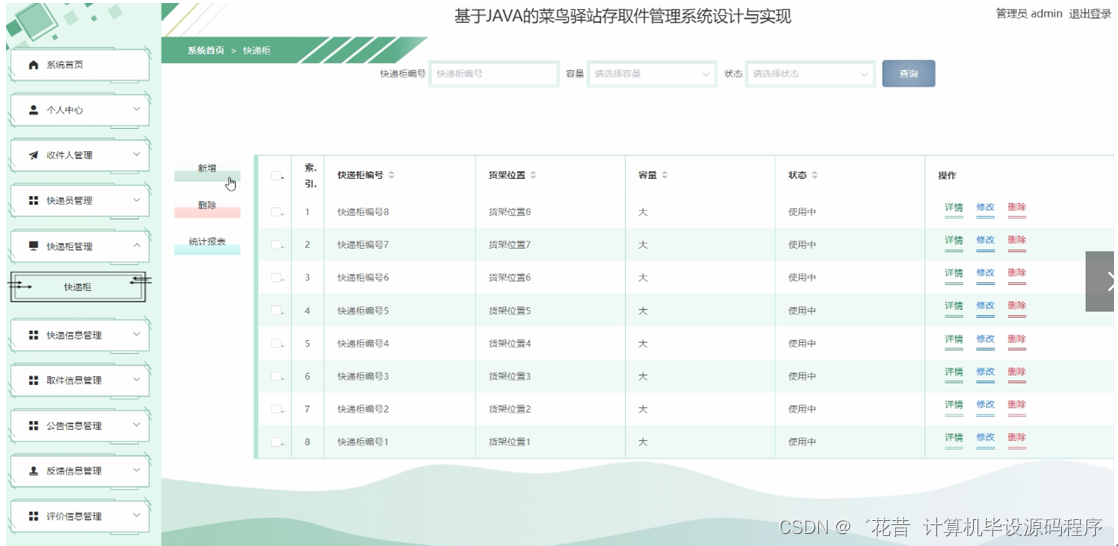Image resolution: width=1118 pixels, height=546 pixels.
Task: Expand 个人中心 menu chevron
Action: pos(137,109)
